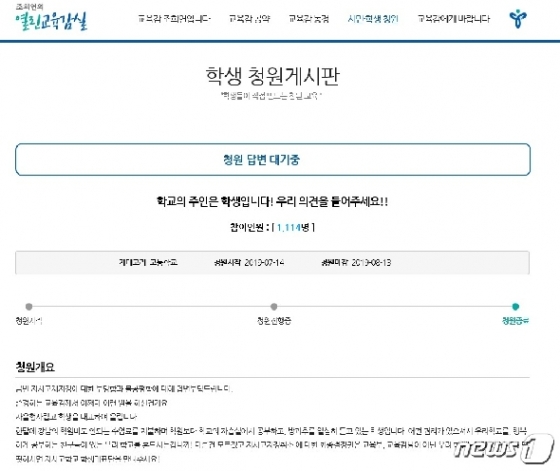
Task: Click the 청원진행중 step label
Action: click(x=274, y=321)
